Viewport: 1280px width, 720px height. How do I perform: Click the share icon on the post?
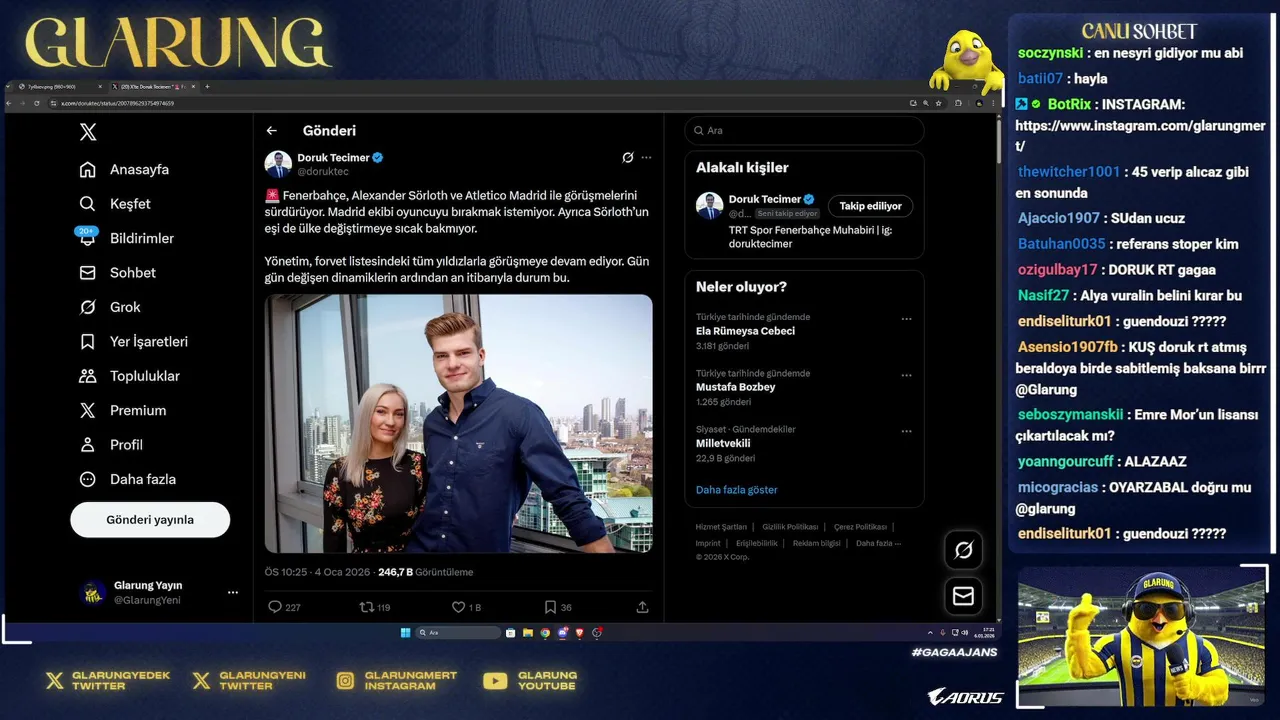click(642, 607)
